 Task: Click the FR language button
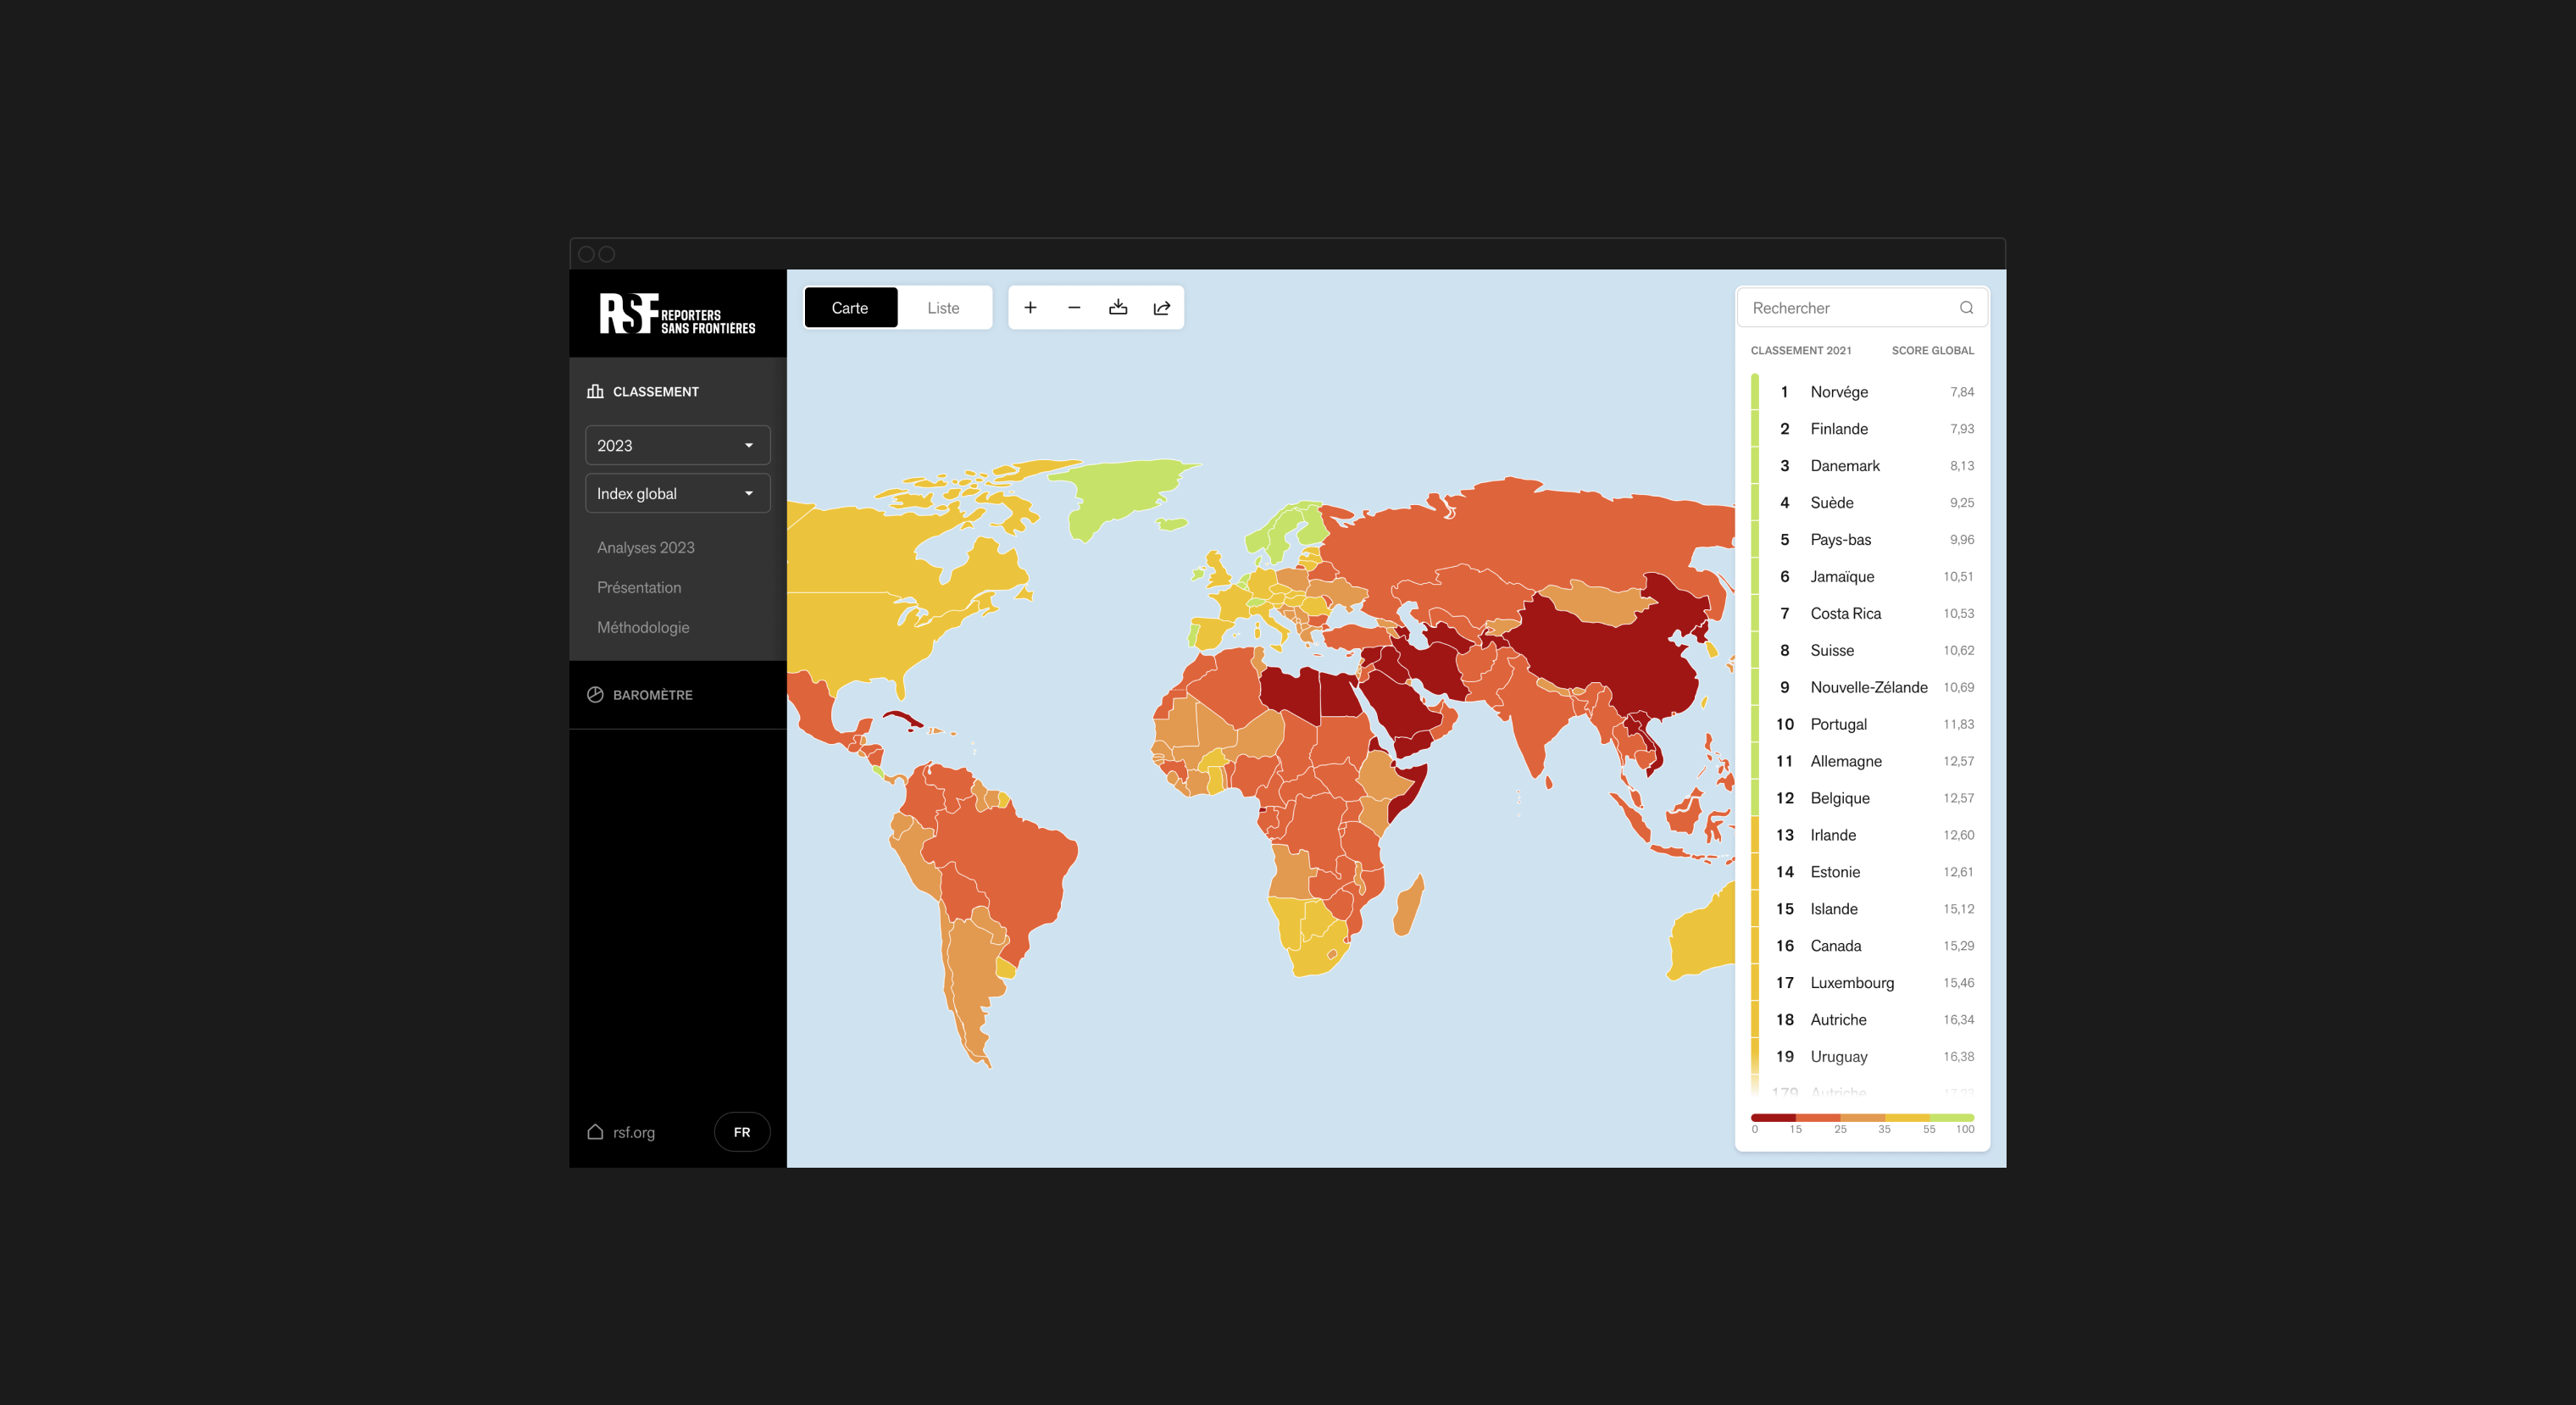(x=741, y=1131)
